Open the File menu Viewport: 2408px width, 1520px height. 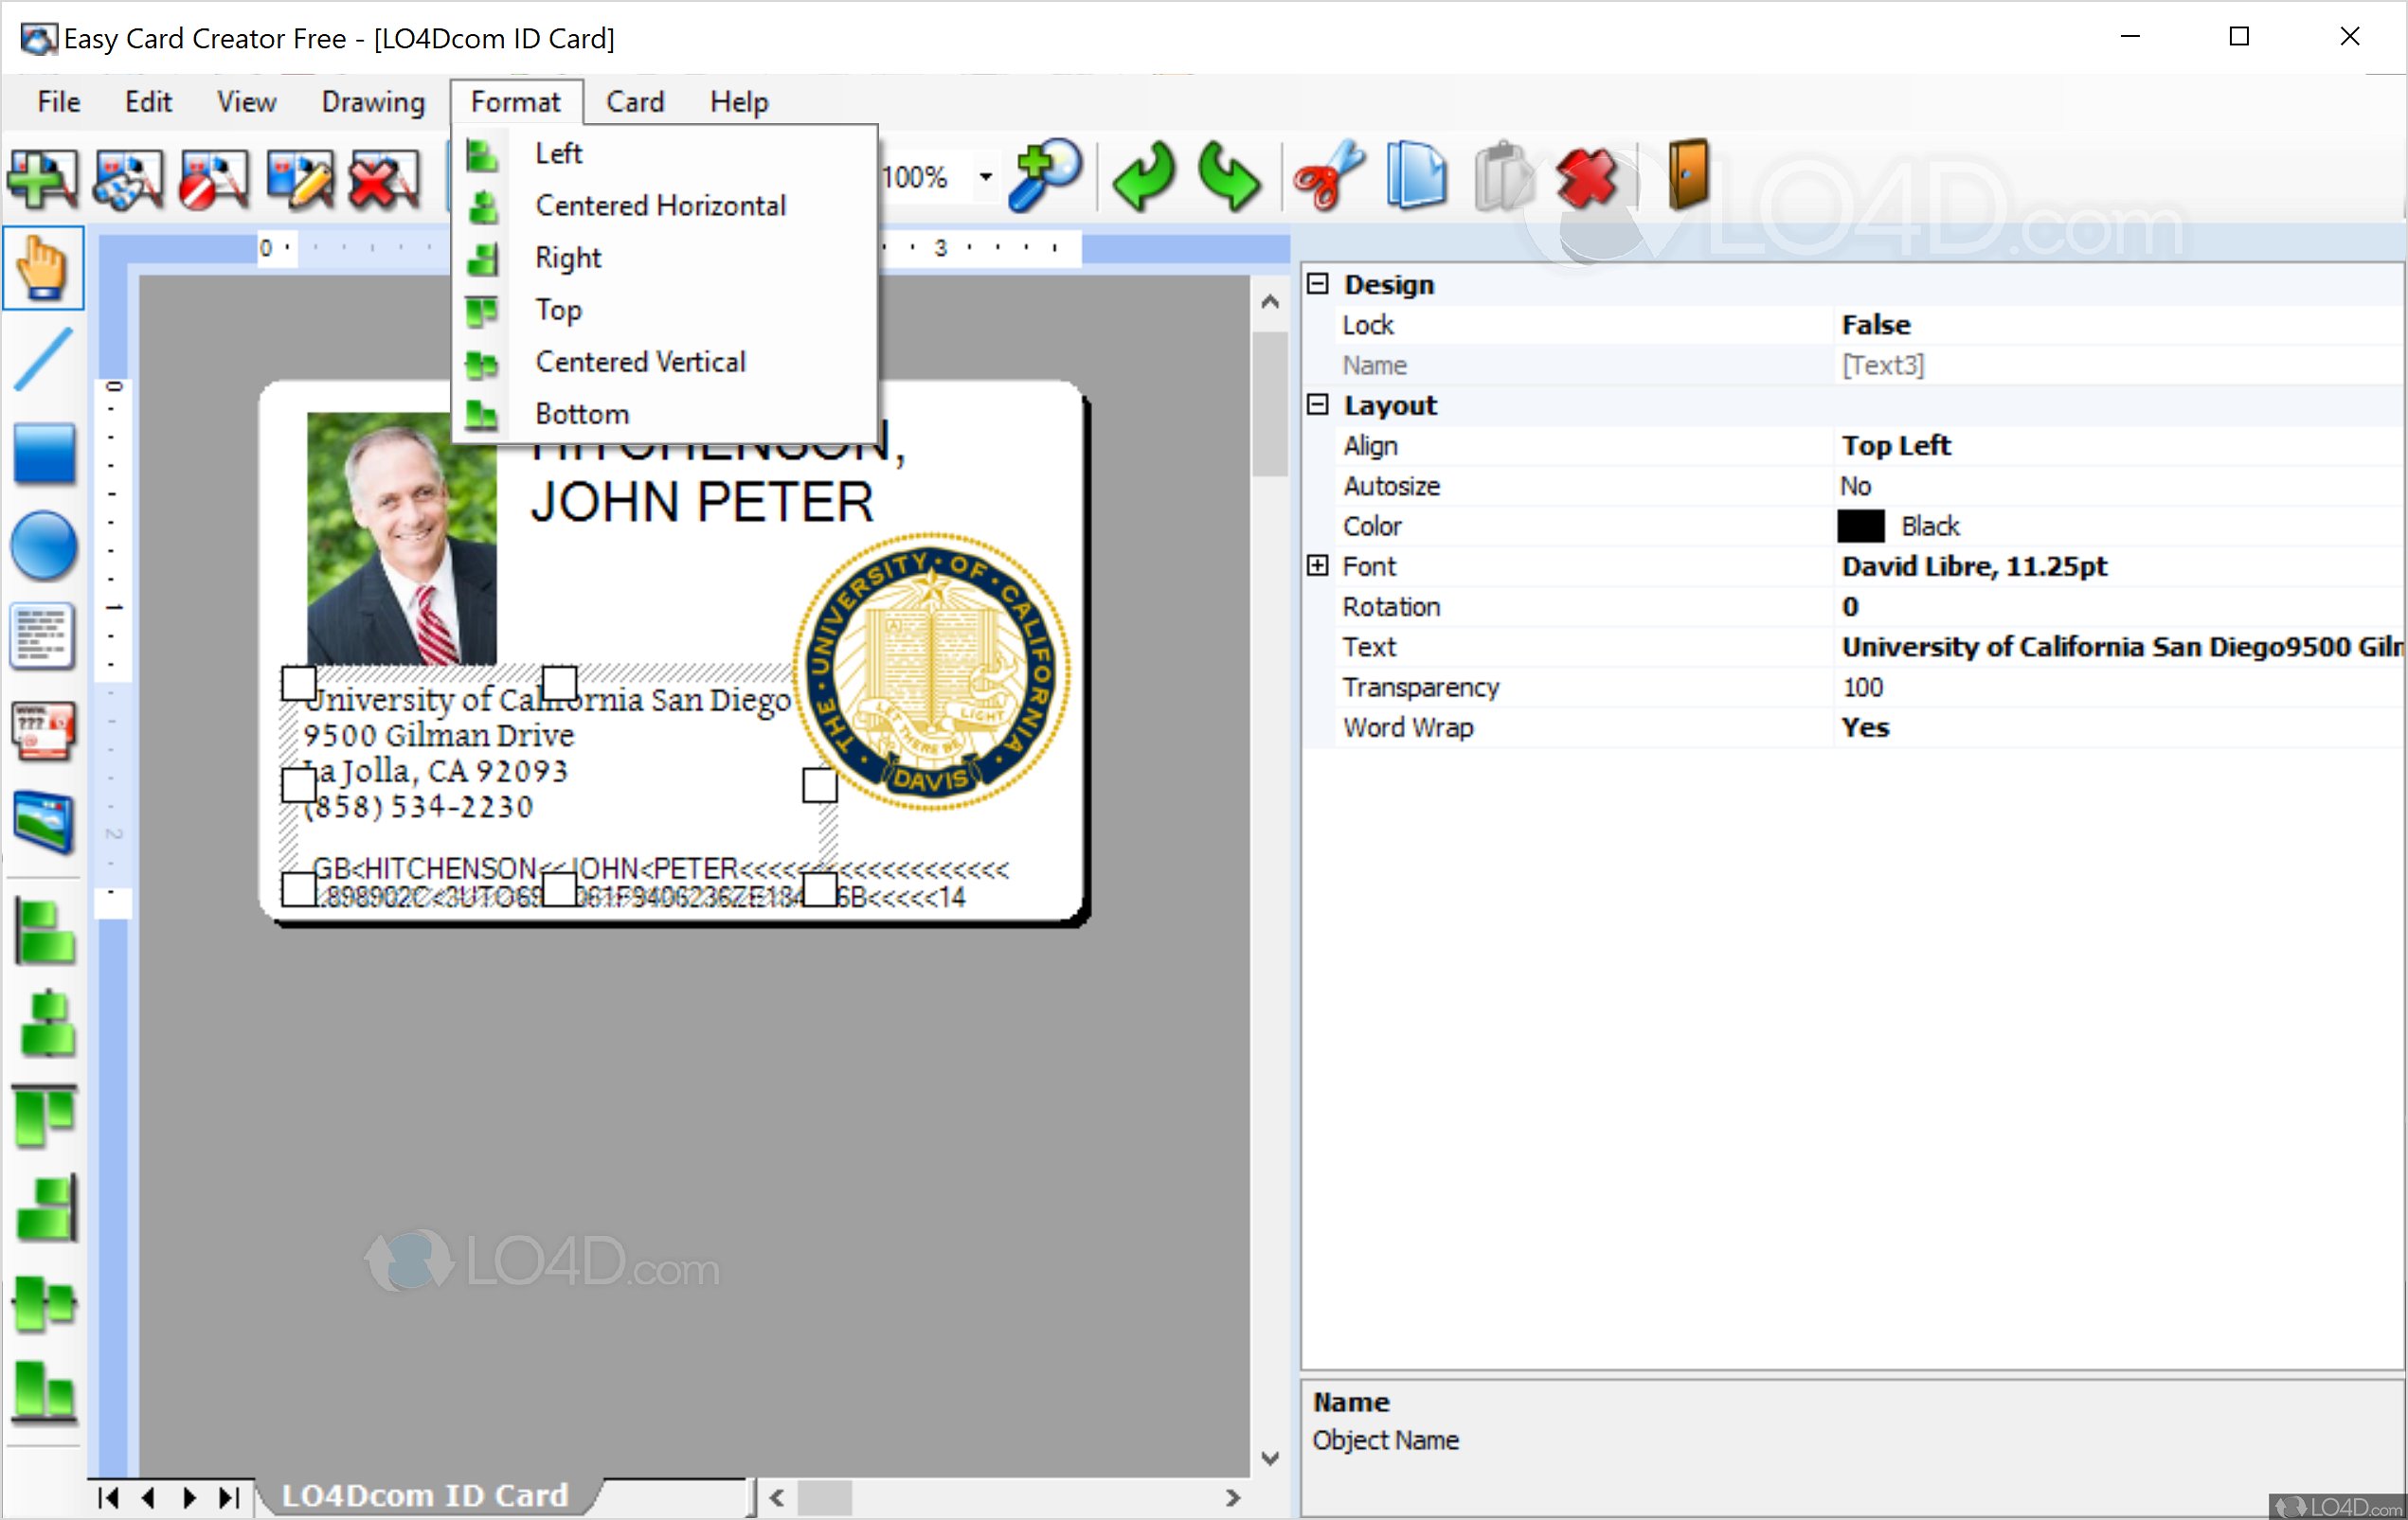click(59, 102)
